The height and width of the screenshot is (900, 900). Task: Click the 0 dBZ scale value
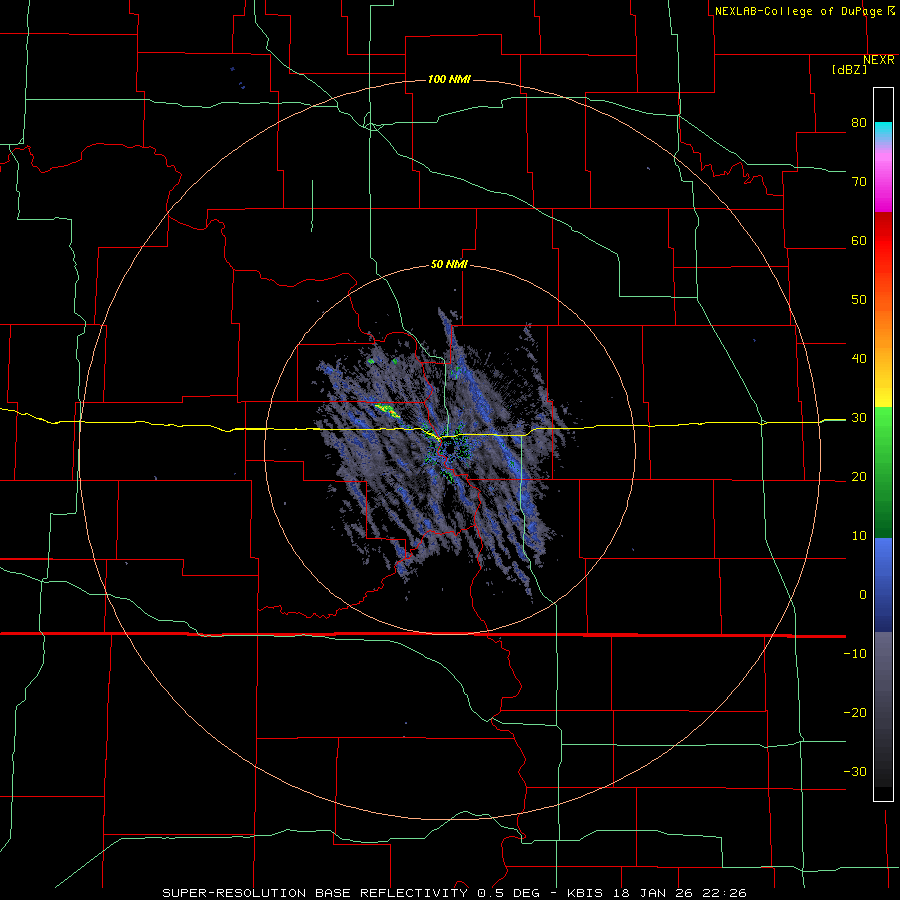point(863,595)
